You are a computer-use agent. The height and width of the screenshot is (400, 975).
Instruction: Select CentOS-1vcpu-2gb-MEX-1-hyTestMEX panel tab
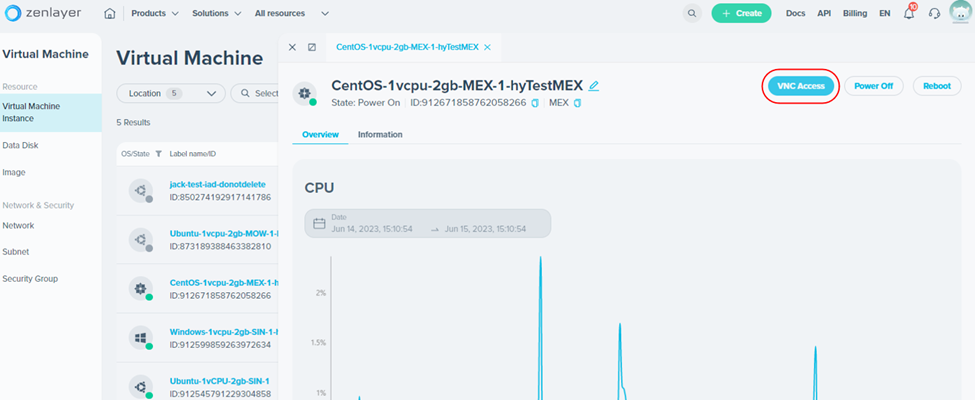[x=407, y=47]
